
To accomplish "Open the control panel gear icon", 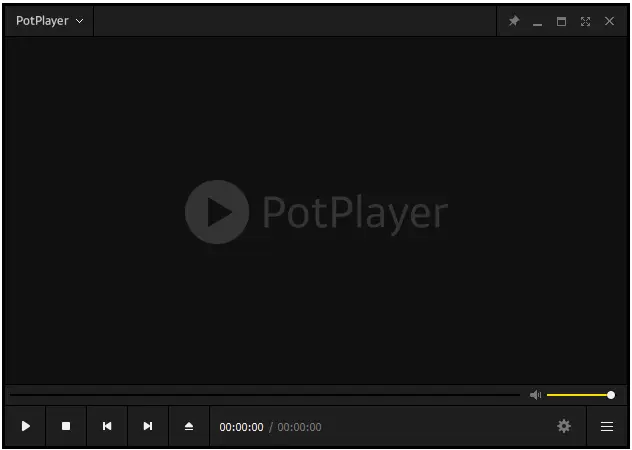I will 564,426.
